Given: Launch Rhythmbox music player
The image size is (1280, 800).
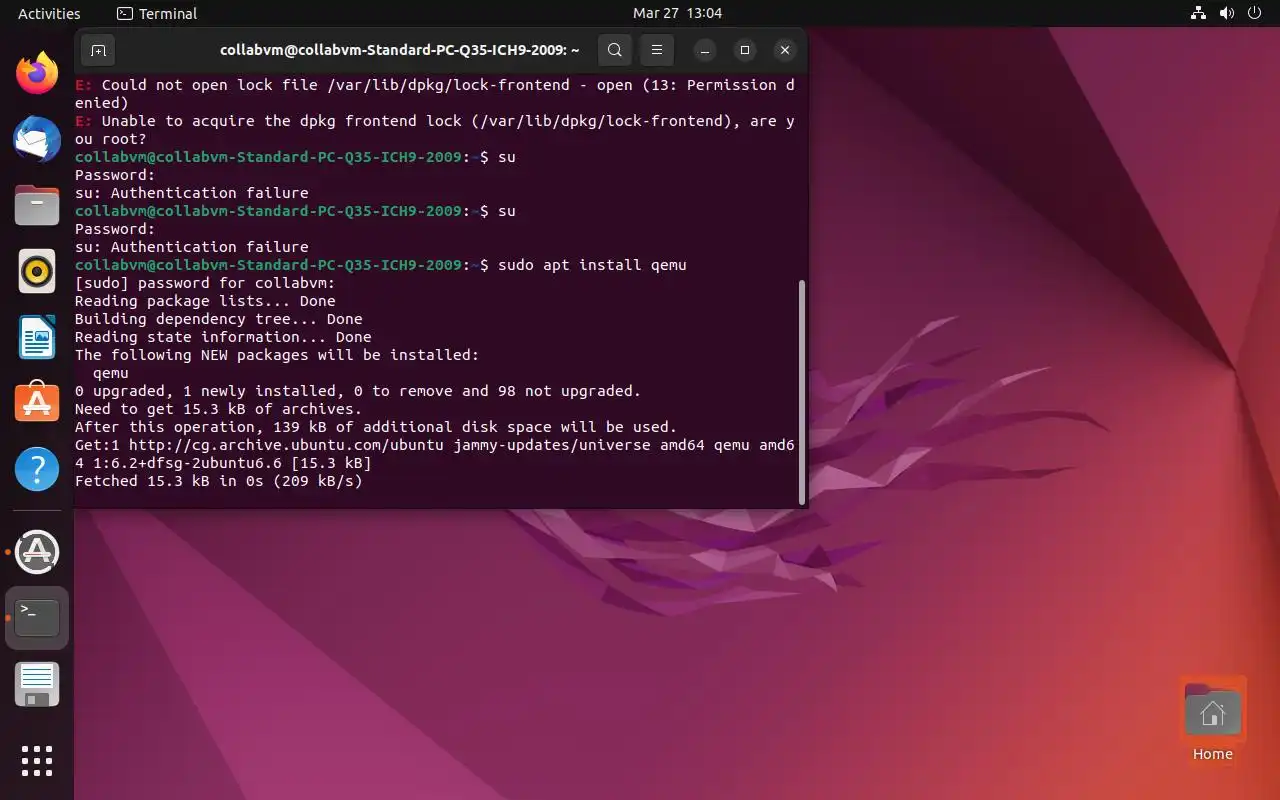Looking at the screenshot, I should click(x=37, y=271).
